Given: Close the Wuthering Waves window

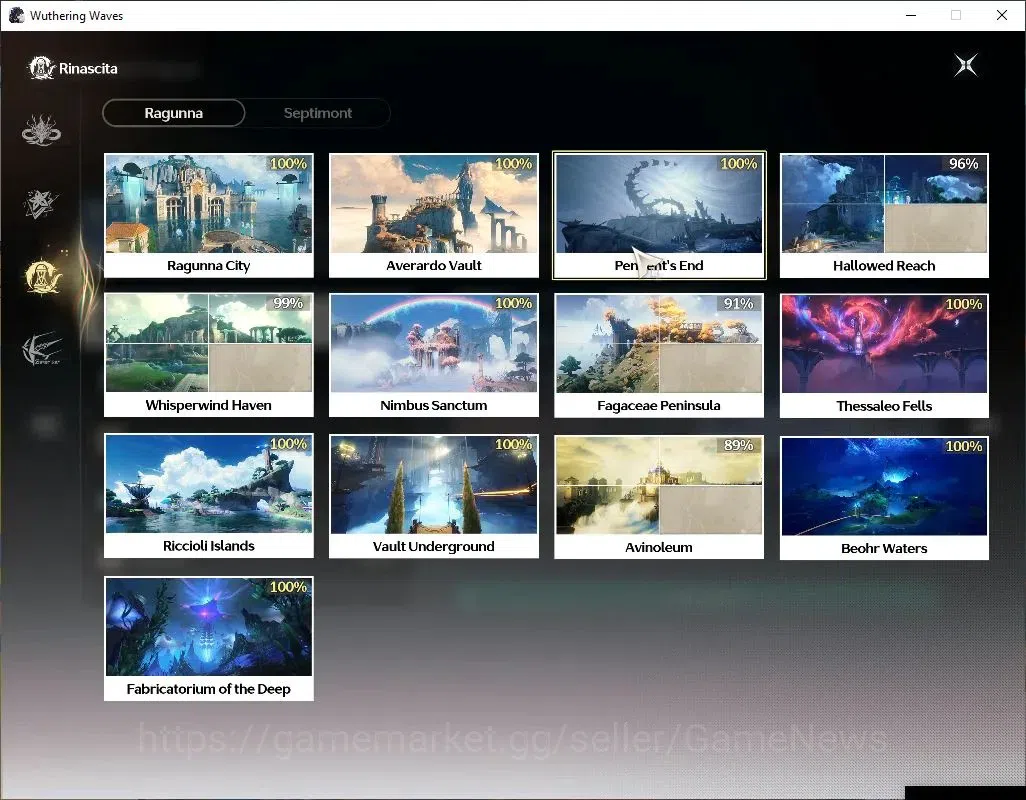Looking at the screenshot, I should [1002, 15].
